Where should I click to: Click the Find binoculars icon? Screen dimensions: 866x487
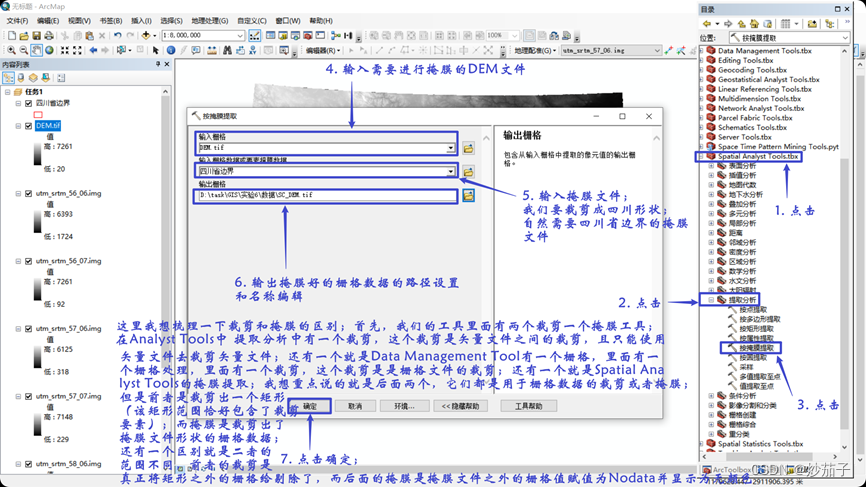(227, 50)
